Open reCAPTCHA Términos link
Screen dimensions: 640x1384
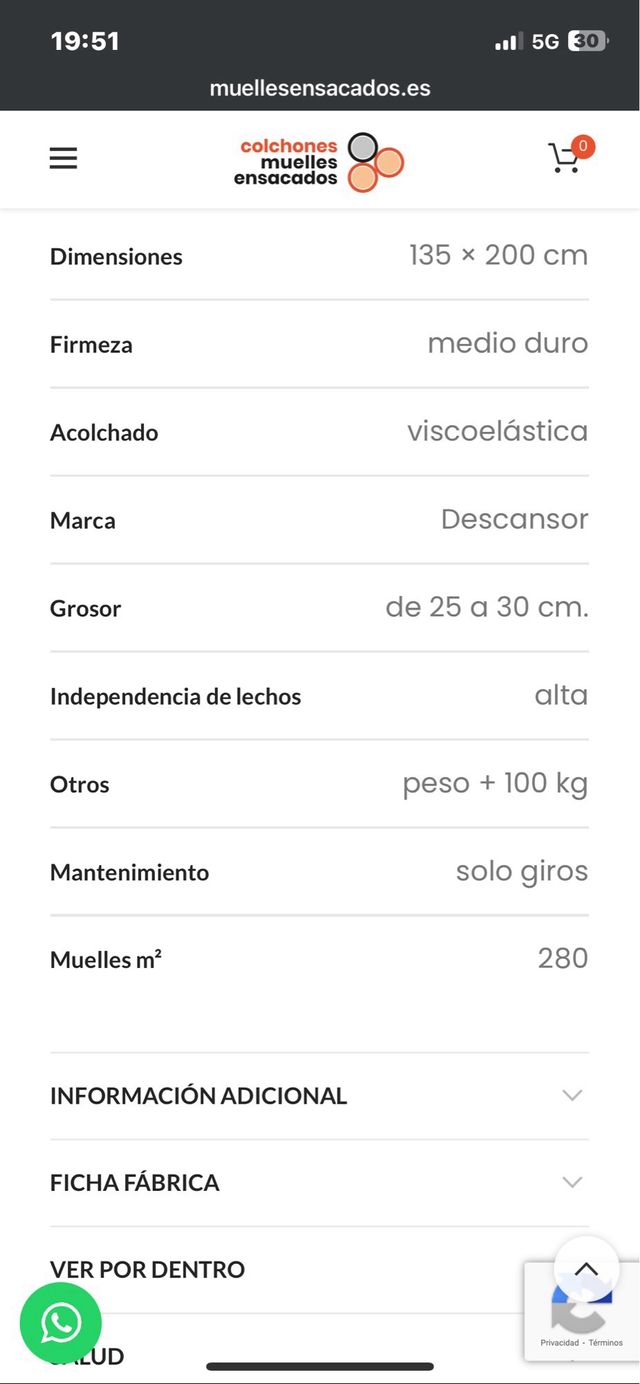click(x=606, y=1342)
